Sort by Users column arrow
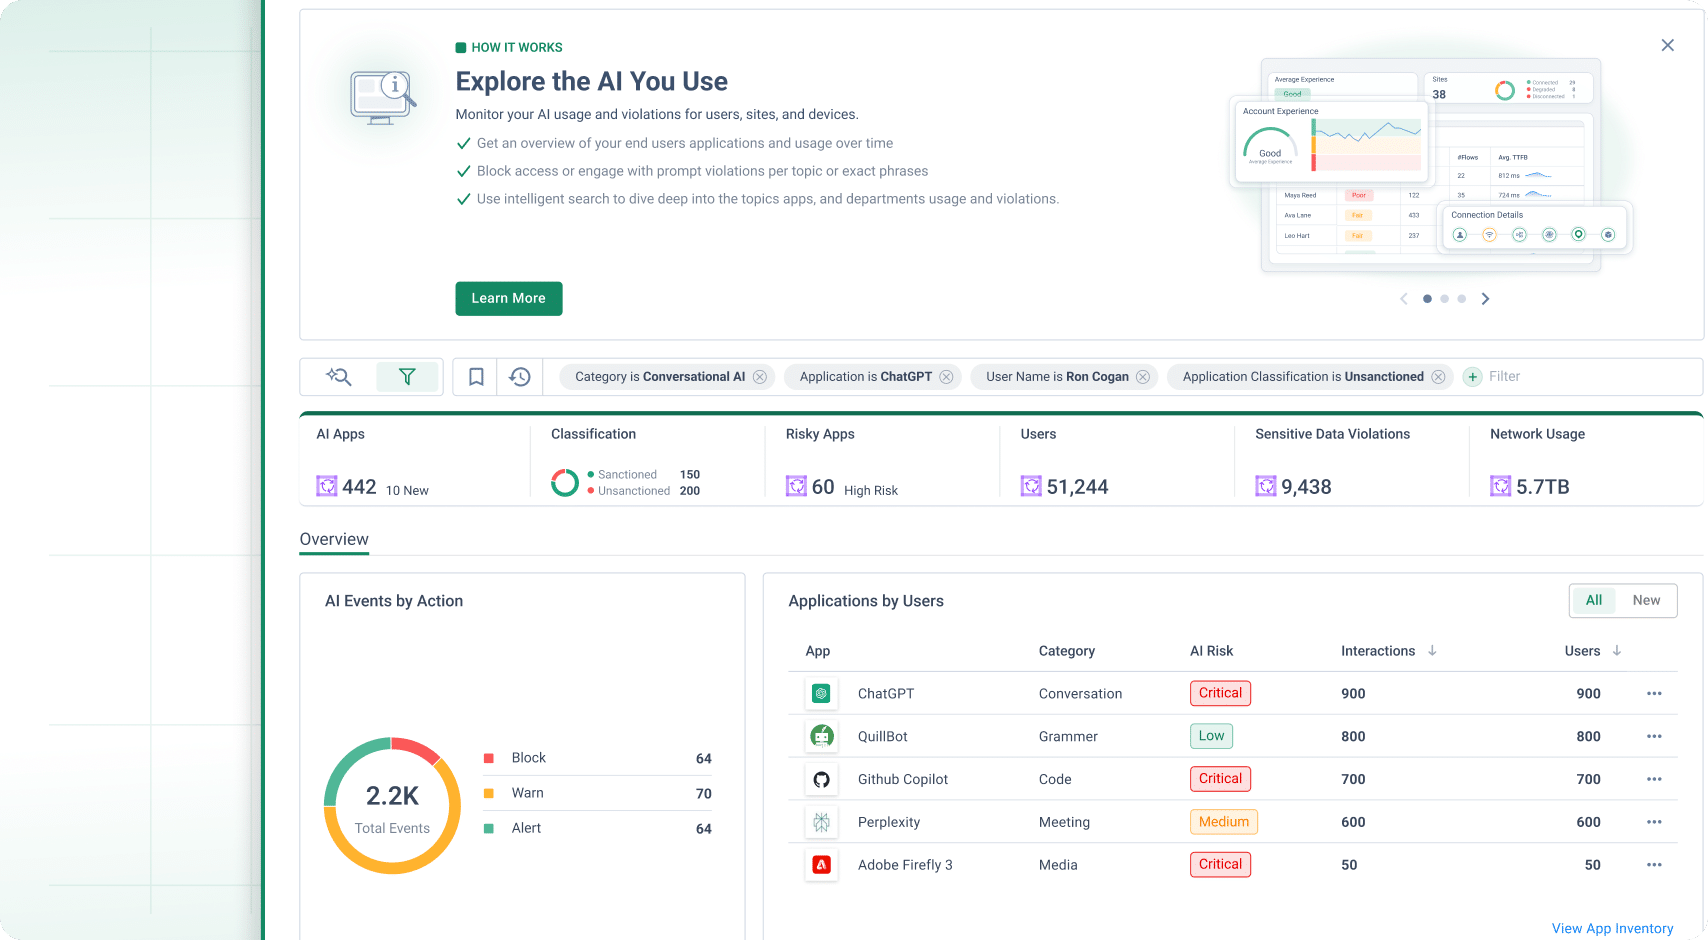This screenshot has width=1708, height=940. point(1617,651)
